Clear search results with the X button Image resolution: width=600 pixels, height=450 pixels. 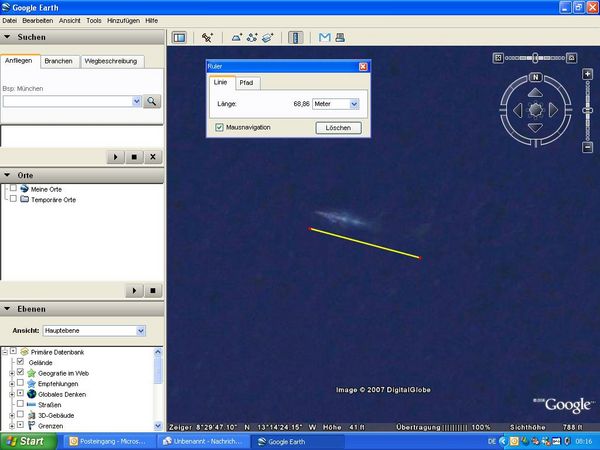pyautogui.click(x=153, y=157)
